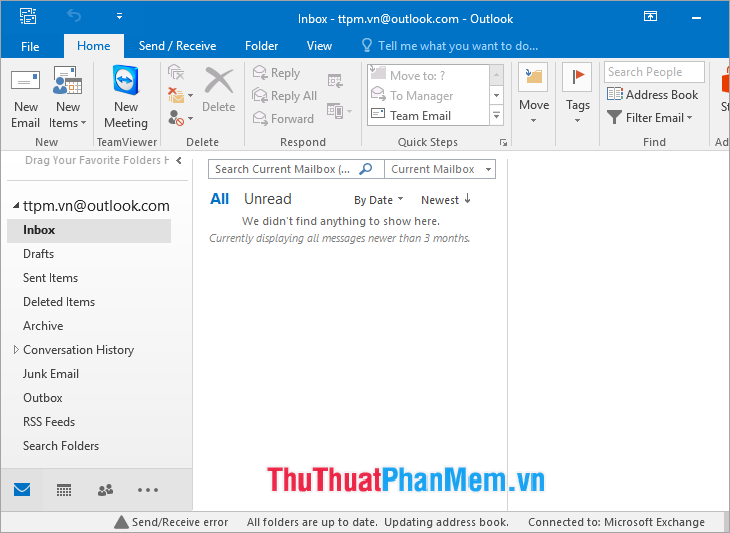Click the Search People field

(x=654, y=72)
